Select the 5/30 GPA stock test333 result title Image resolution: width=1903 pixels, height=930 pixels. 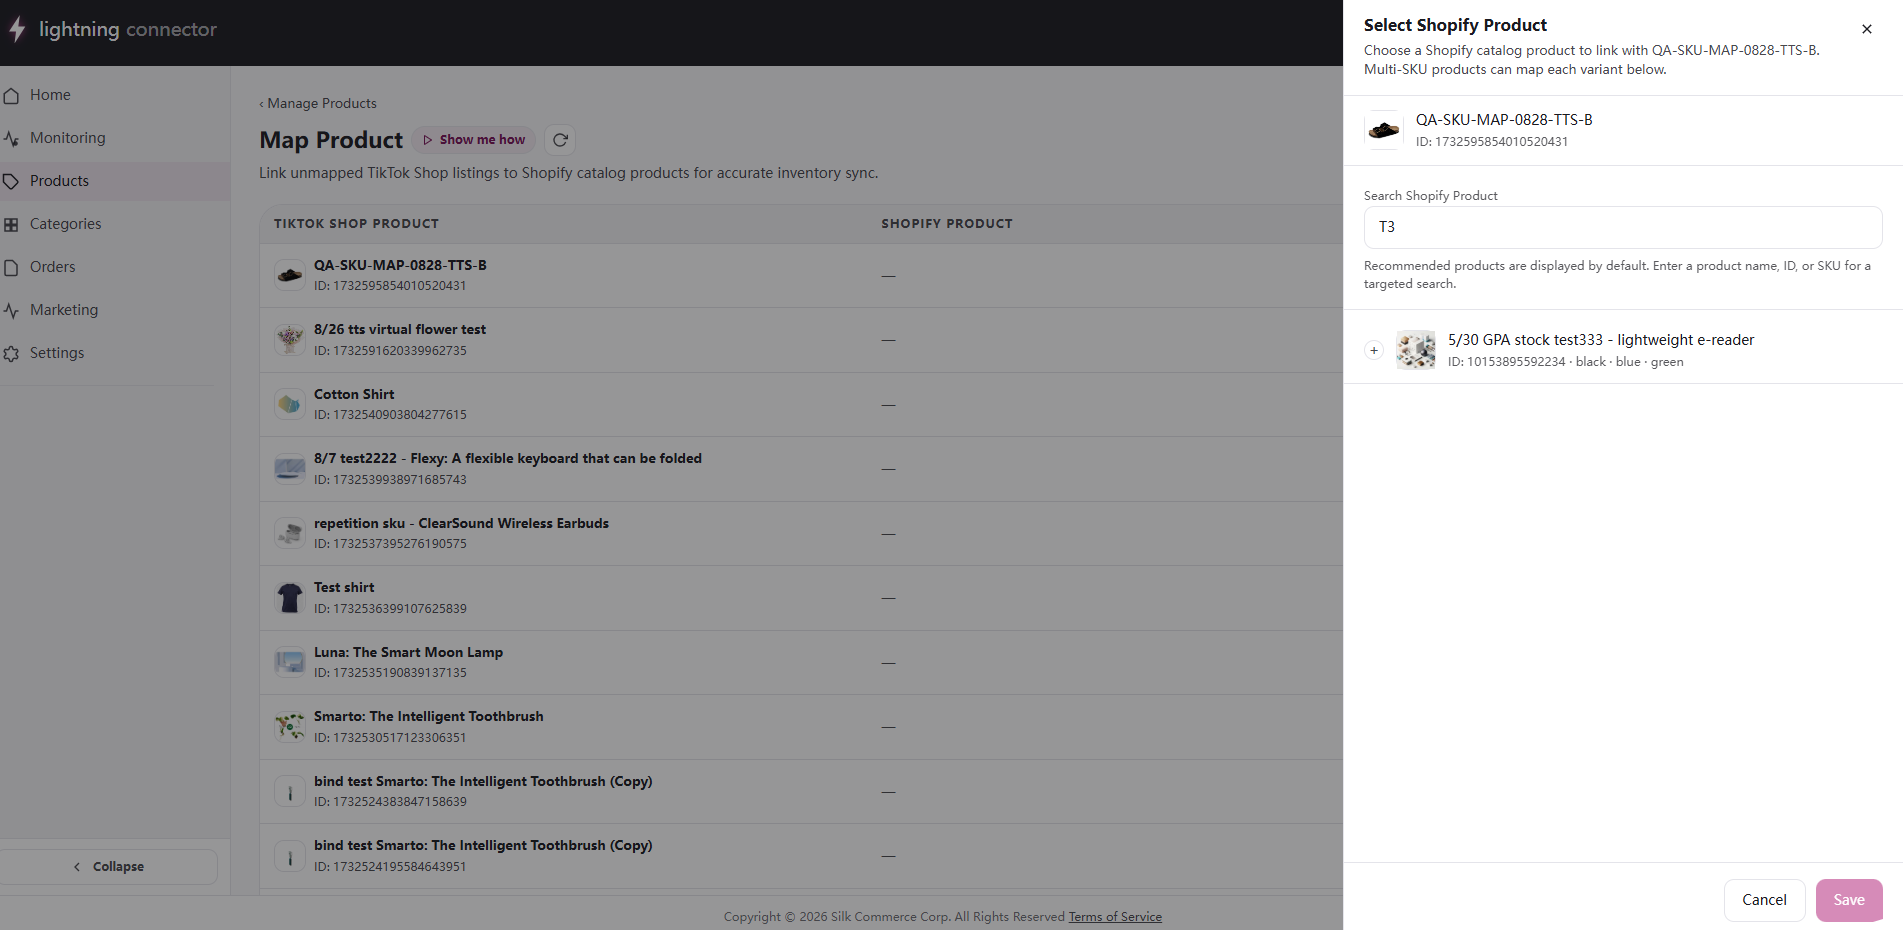[x=1601, y=340]
